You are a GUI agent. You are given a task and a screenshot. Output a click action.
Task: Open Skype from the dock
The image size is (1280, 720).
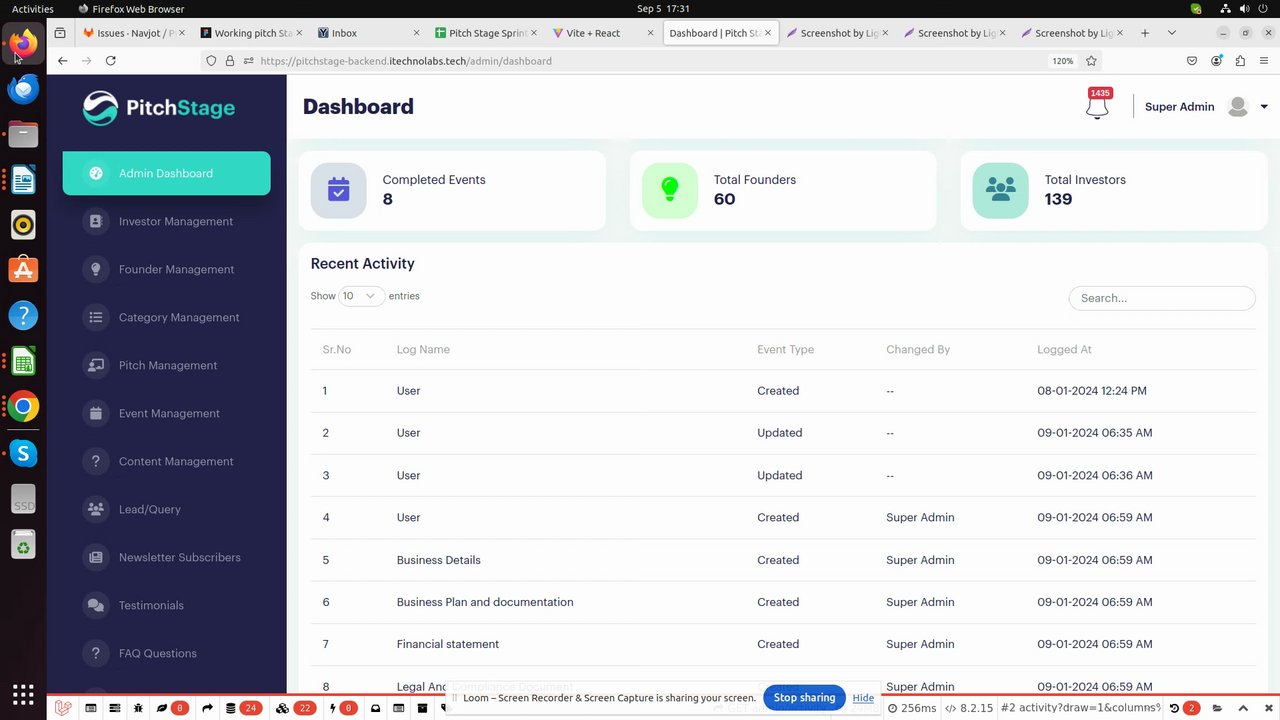pos(23,453)
